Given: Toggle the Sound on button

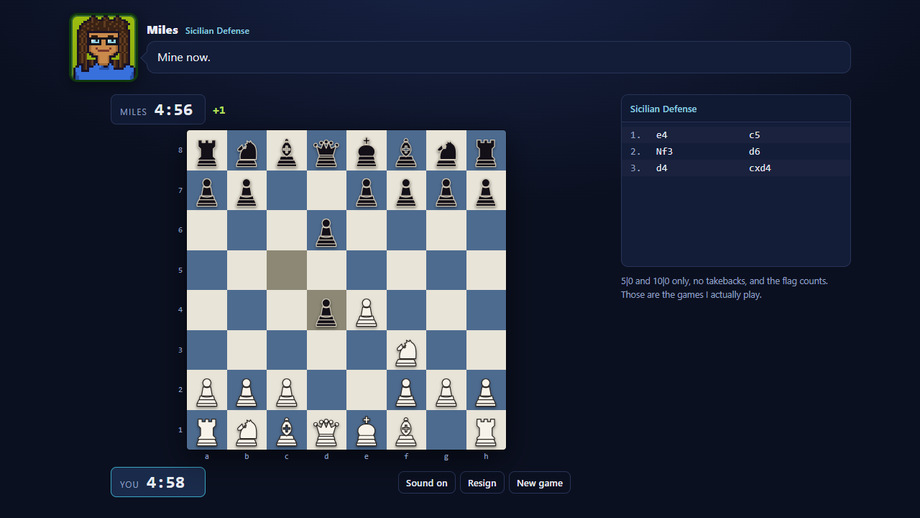Looking at the screenshot, I should click(427, 483).
